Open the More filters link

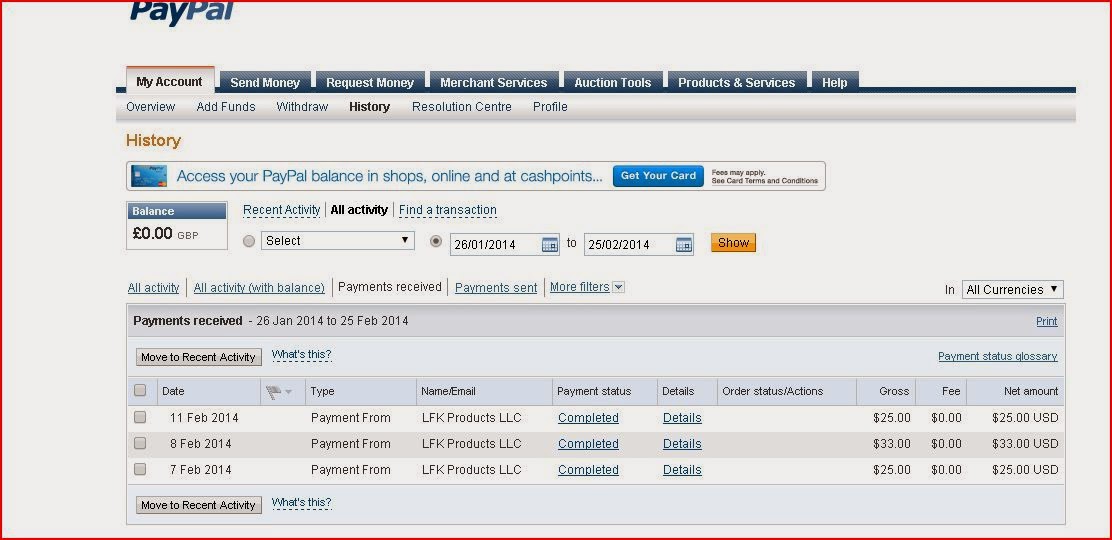(579, 287)
